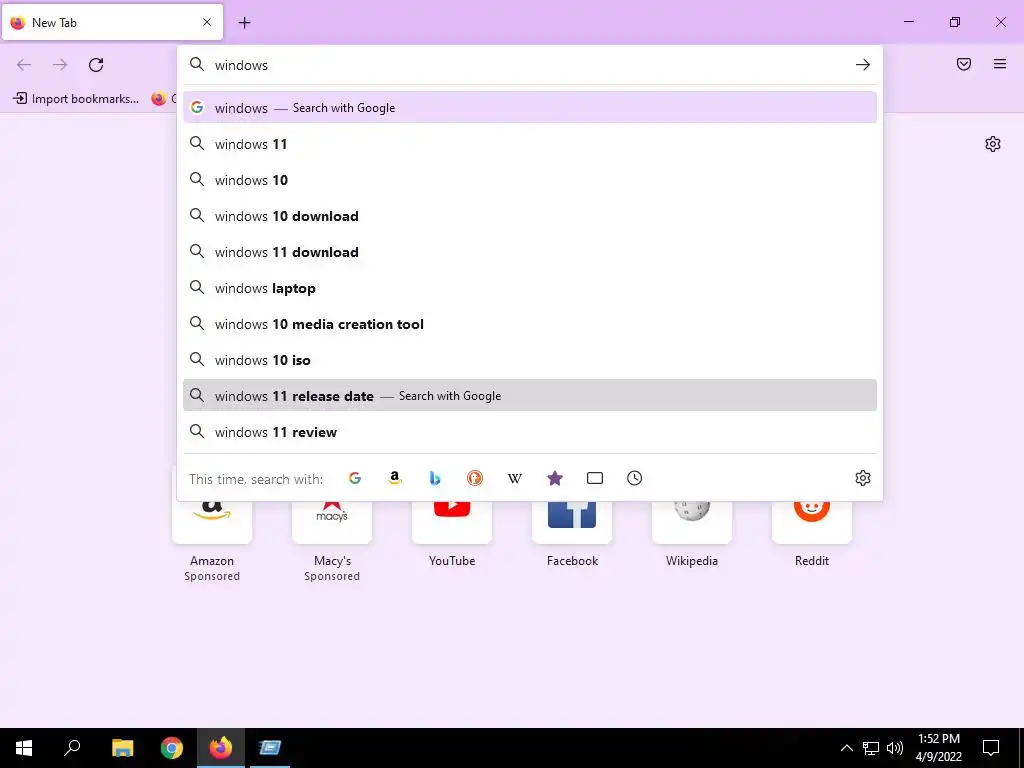Search history using the clock icon
The height and width of the screenshot is (768, 1024).
pyautogui.click(x=635, y=478)
